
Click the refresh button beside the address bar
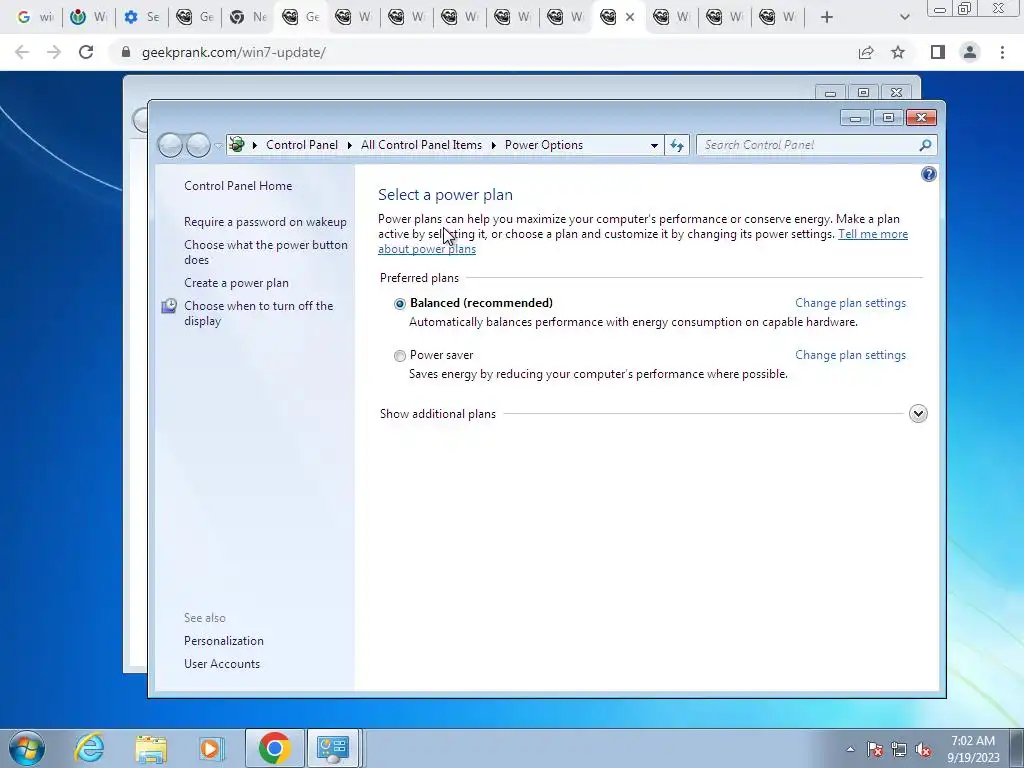(x=677, y=145)
